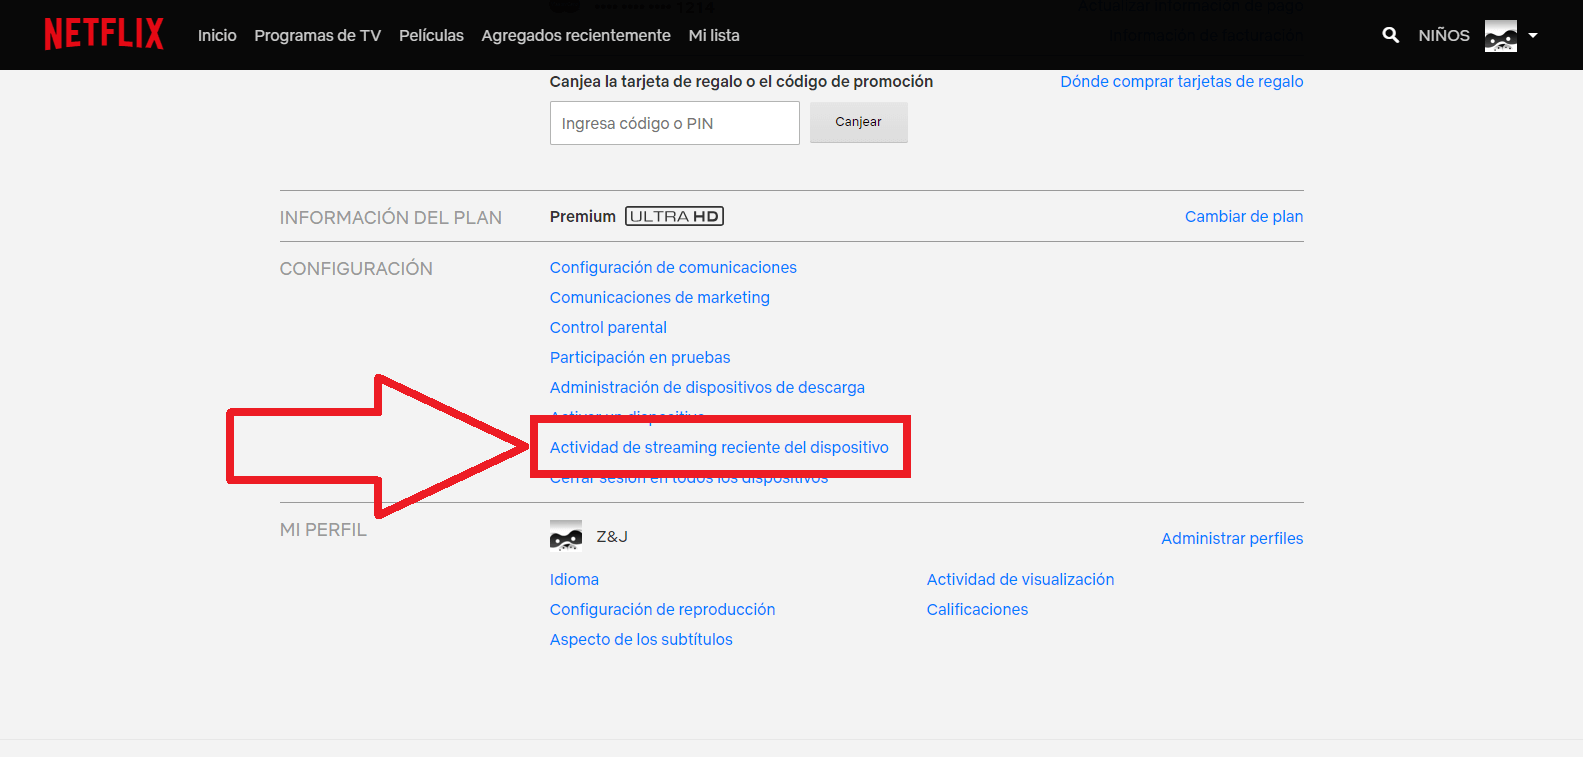Click the Premium plan name
The width and height of the screenshot is (1583, 757).
[x=583, y=217]
